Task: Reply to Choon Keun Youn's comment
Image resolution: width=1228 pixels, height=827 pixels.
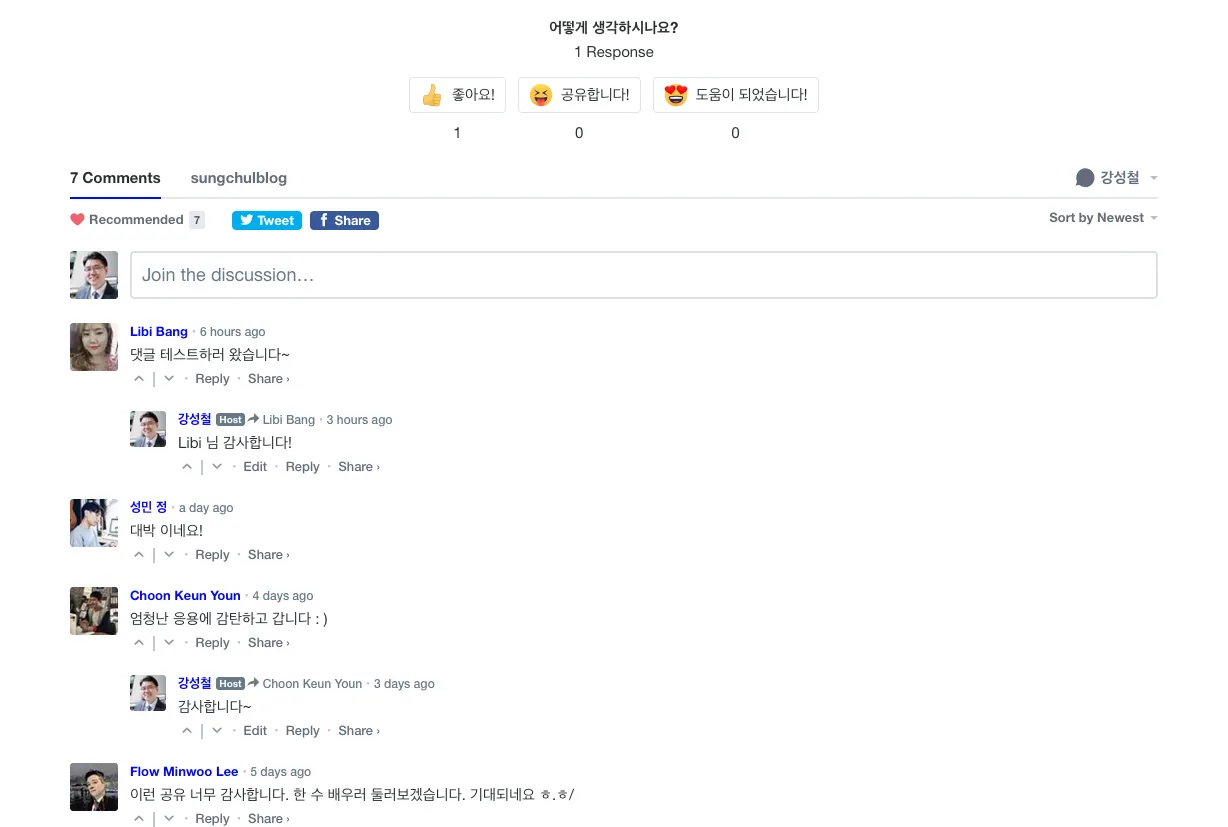Action: tap(212, 643)
